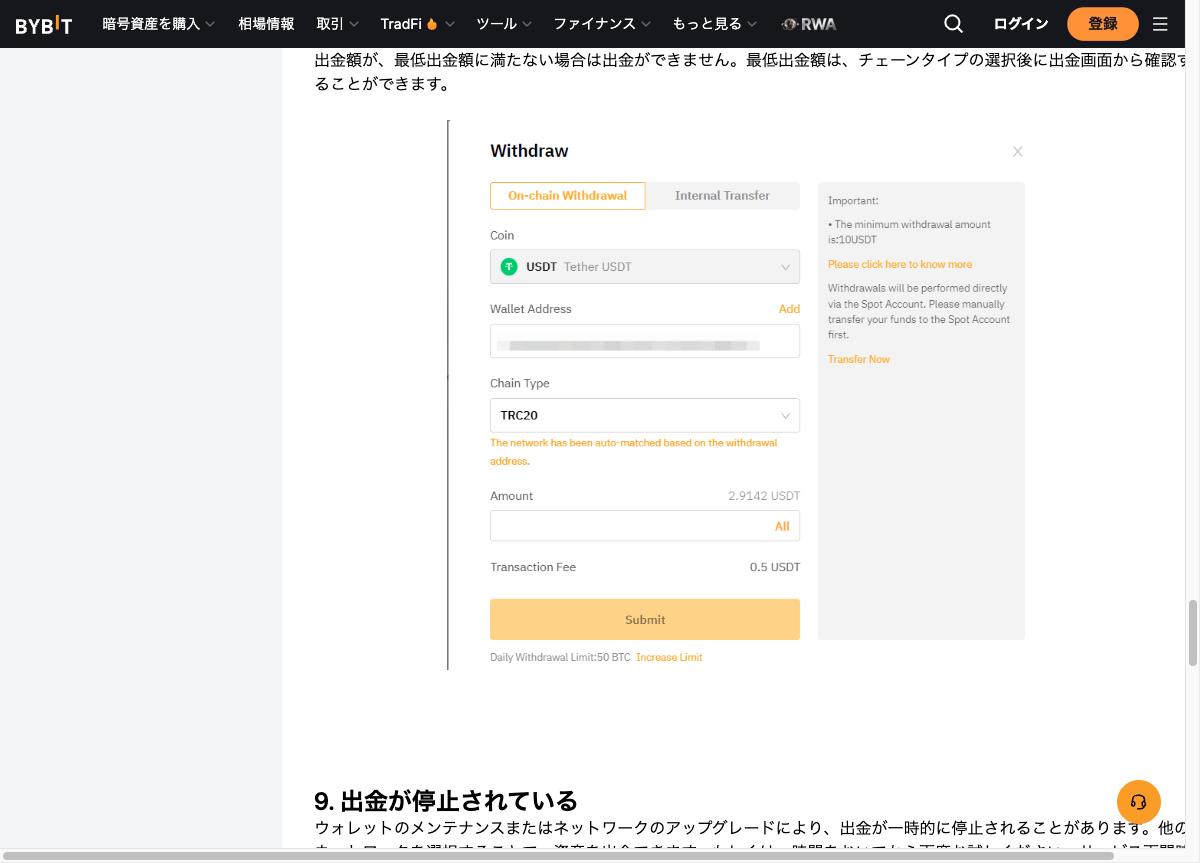Open the search magnifier icon
1200x863 pixels.
(954, 24)
